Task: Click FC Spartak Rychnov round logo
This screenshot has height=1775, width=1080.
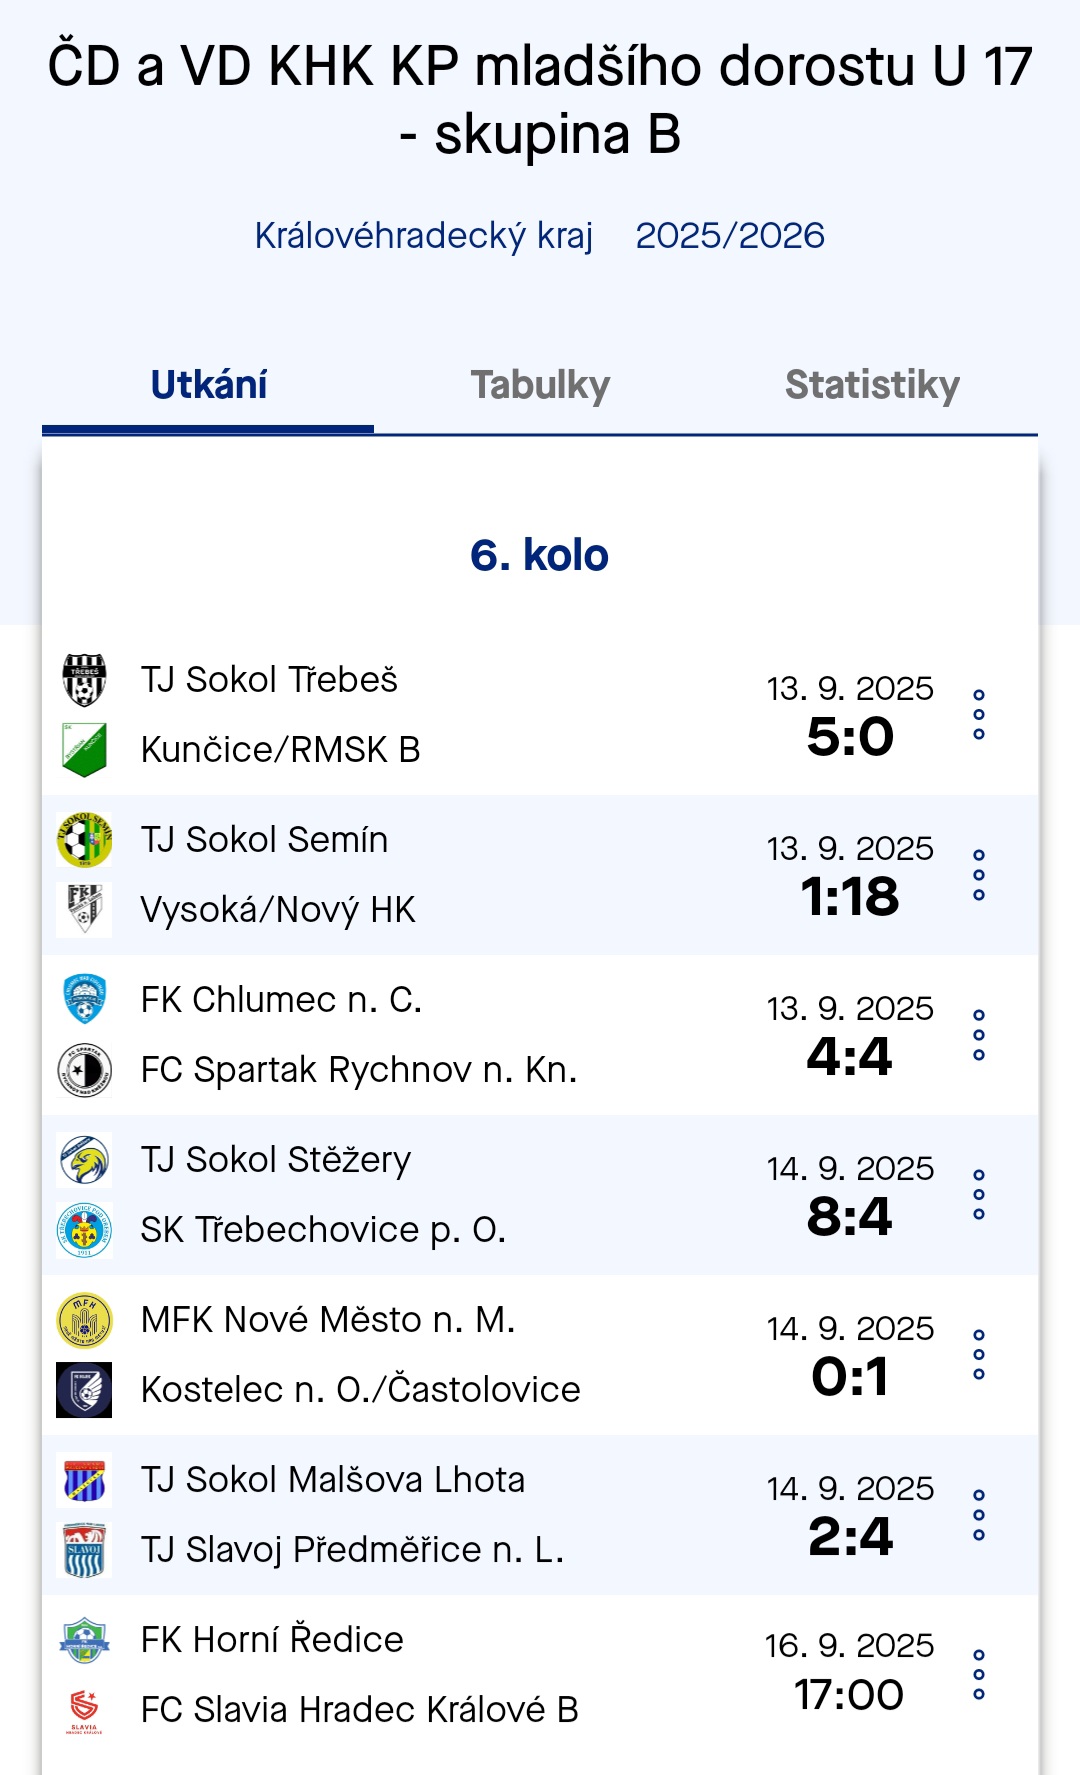Action: point(84,1070)
